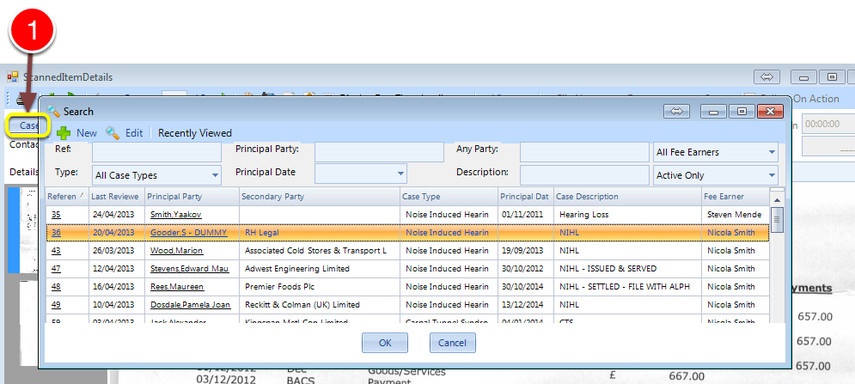This screenshot has width=855, height=384.
Task: Sort by Principal Date column header
Action: coord(526,196)
